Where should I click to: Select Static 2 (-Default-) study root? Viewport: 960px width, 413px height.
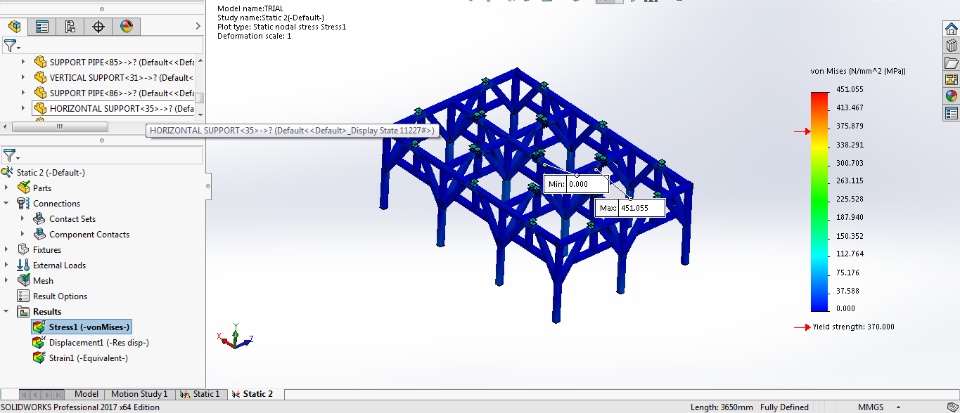51,173
